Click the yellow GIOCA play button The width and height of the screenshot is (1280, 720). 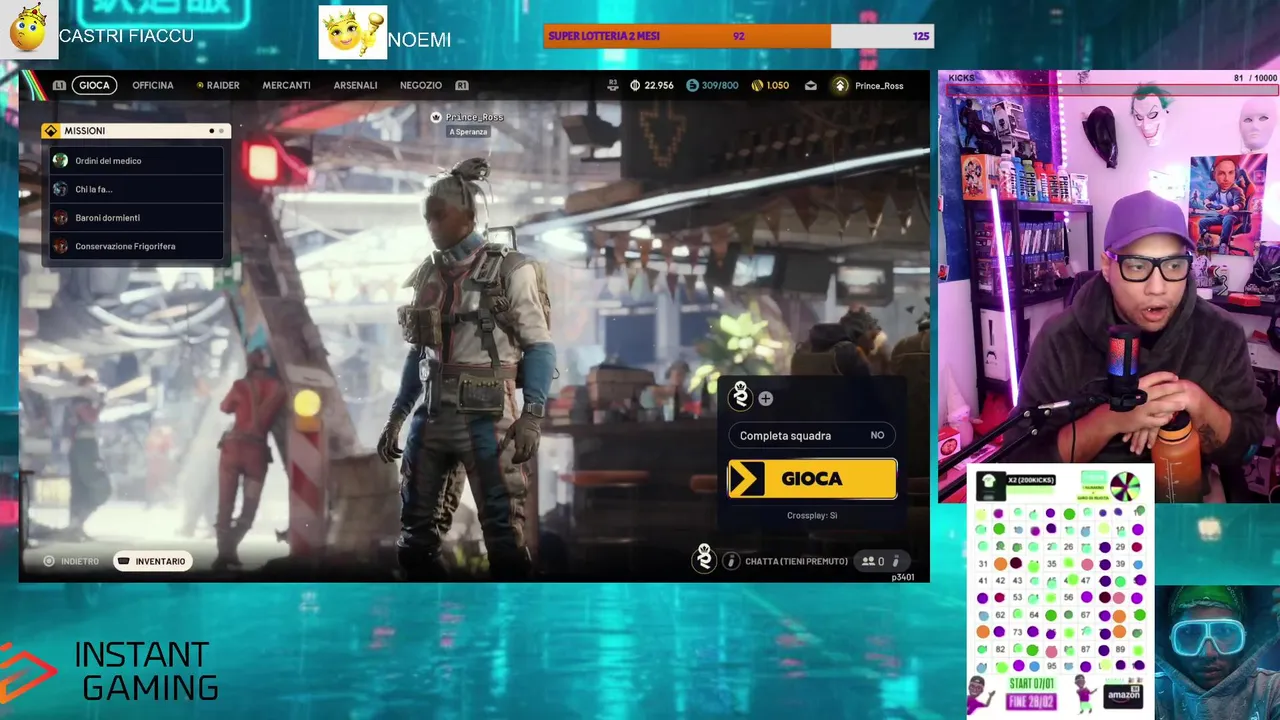click(812, 479)
